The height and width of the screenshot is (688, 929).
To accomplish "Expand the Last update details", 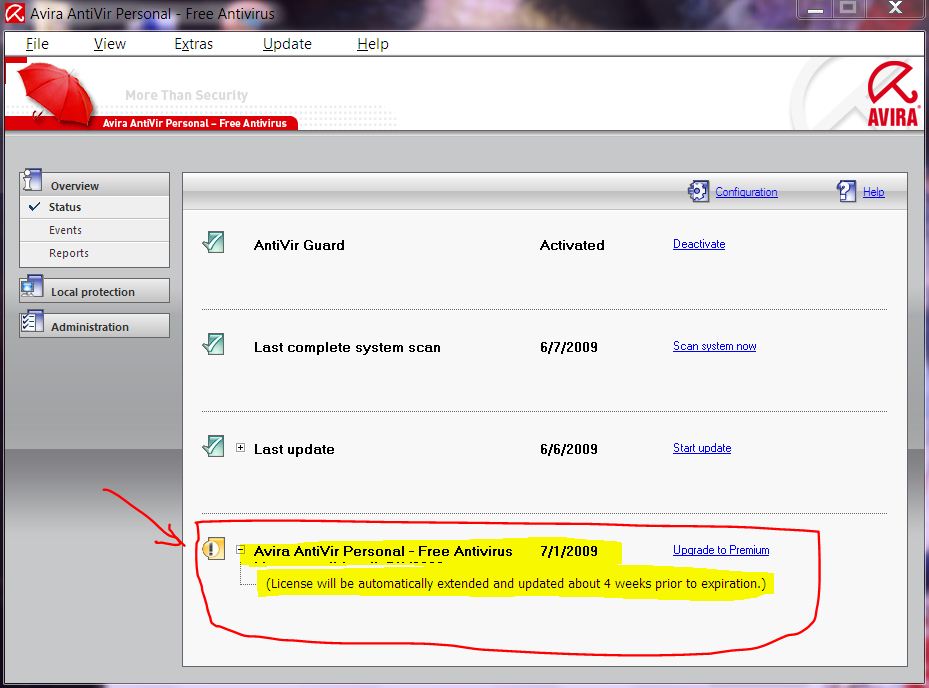I will pyautogui.click(x=240, y=447).
